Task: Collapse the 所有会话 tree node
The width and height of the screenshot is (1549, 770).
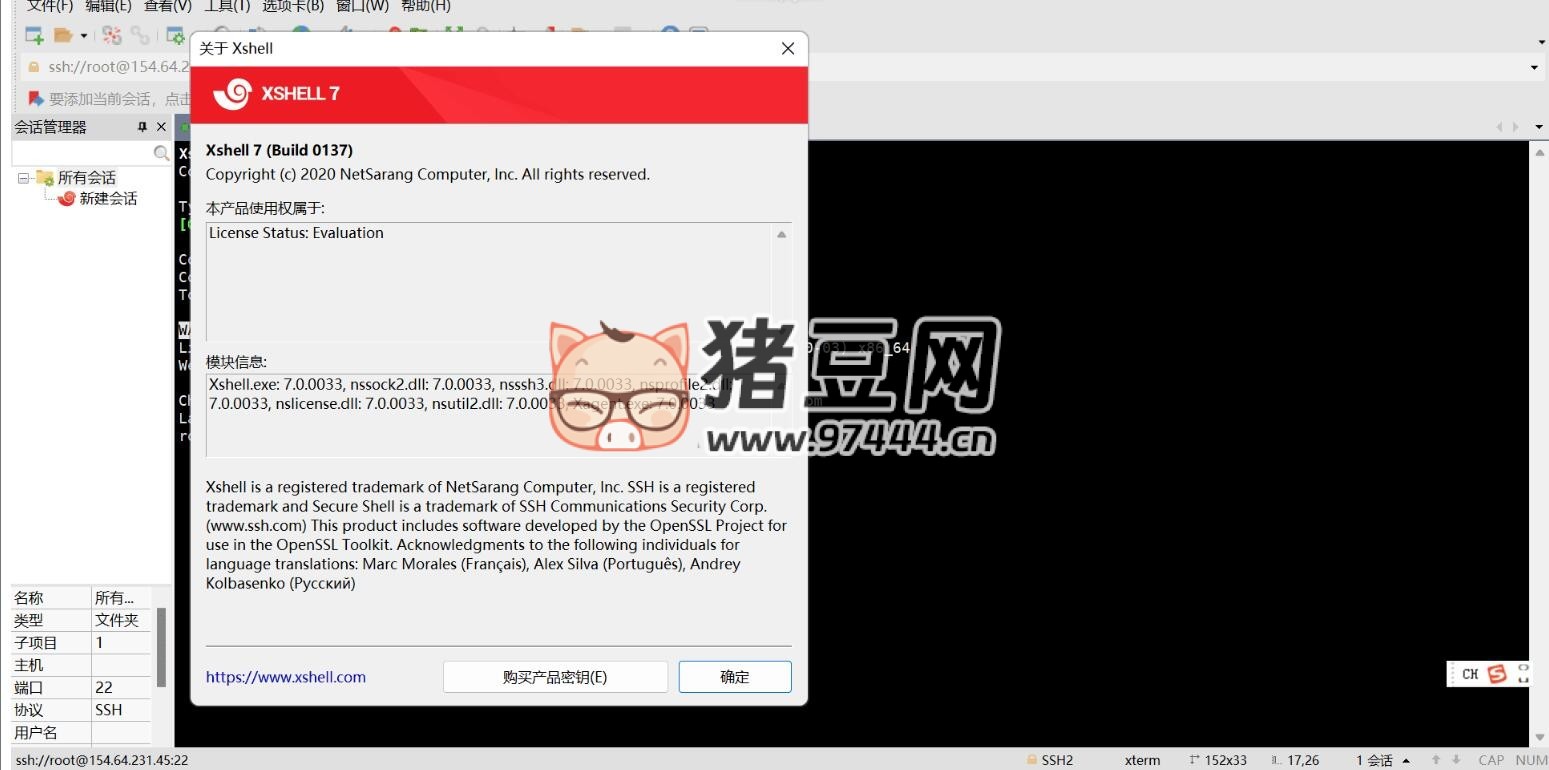Action: point(23,178)
